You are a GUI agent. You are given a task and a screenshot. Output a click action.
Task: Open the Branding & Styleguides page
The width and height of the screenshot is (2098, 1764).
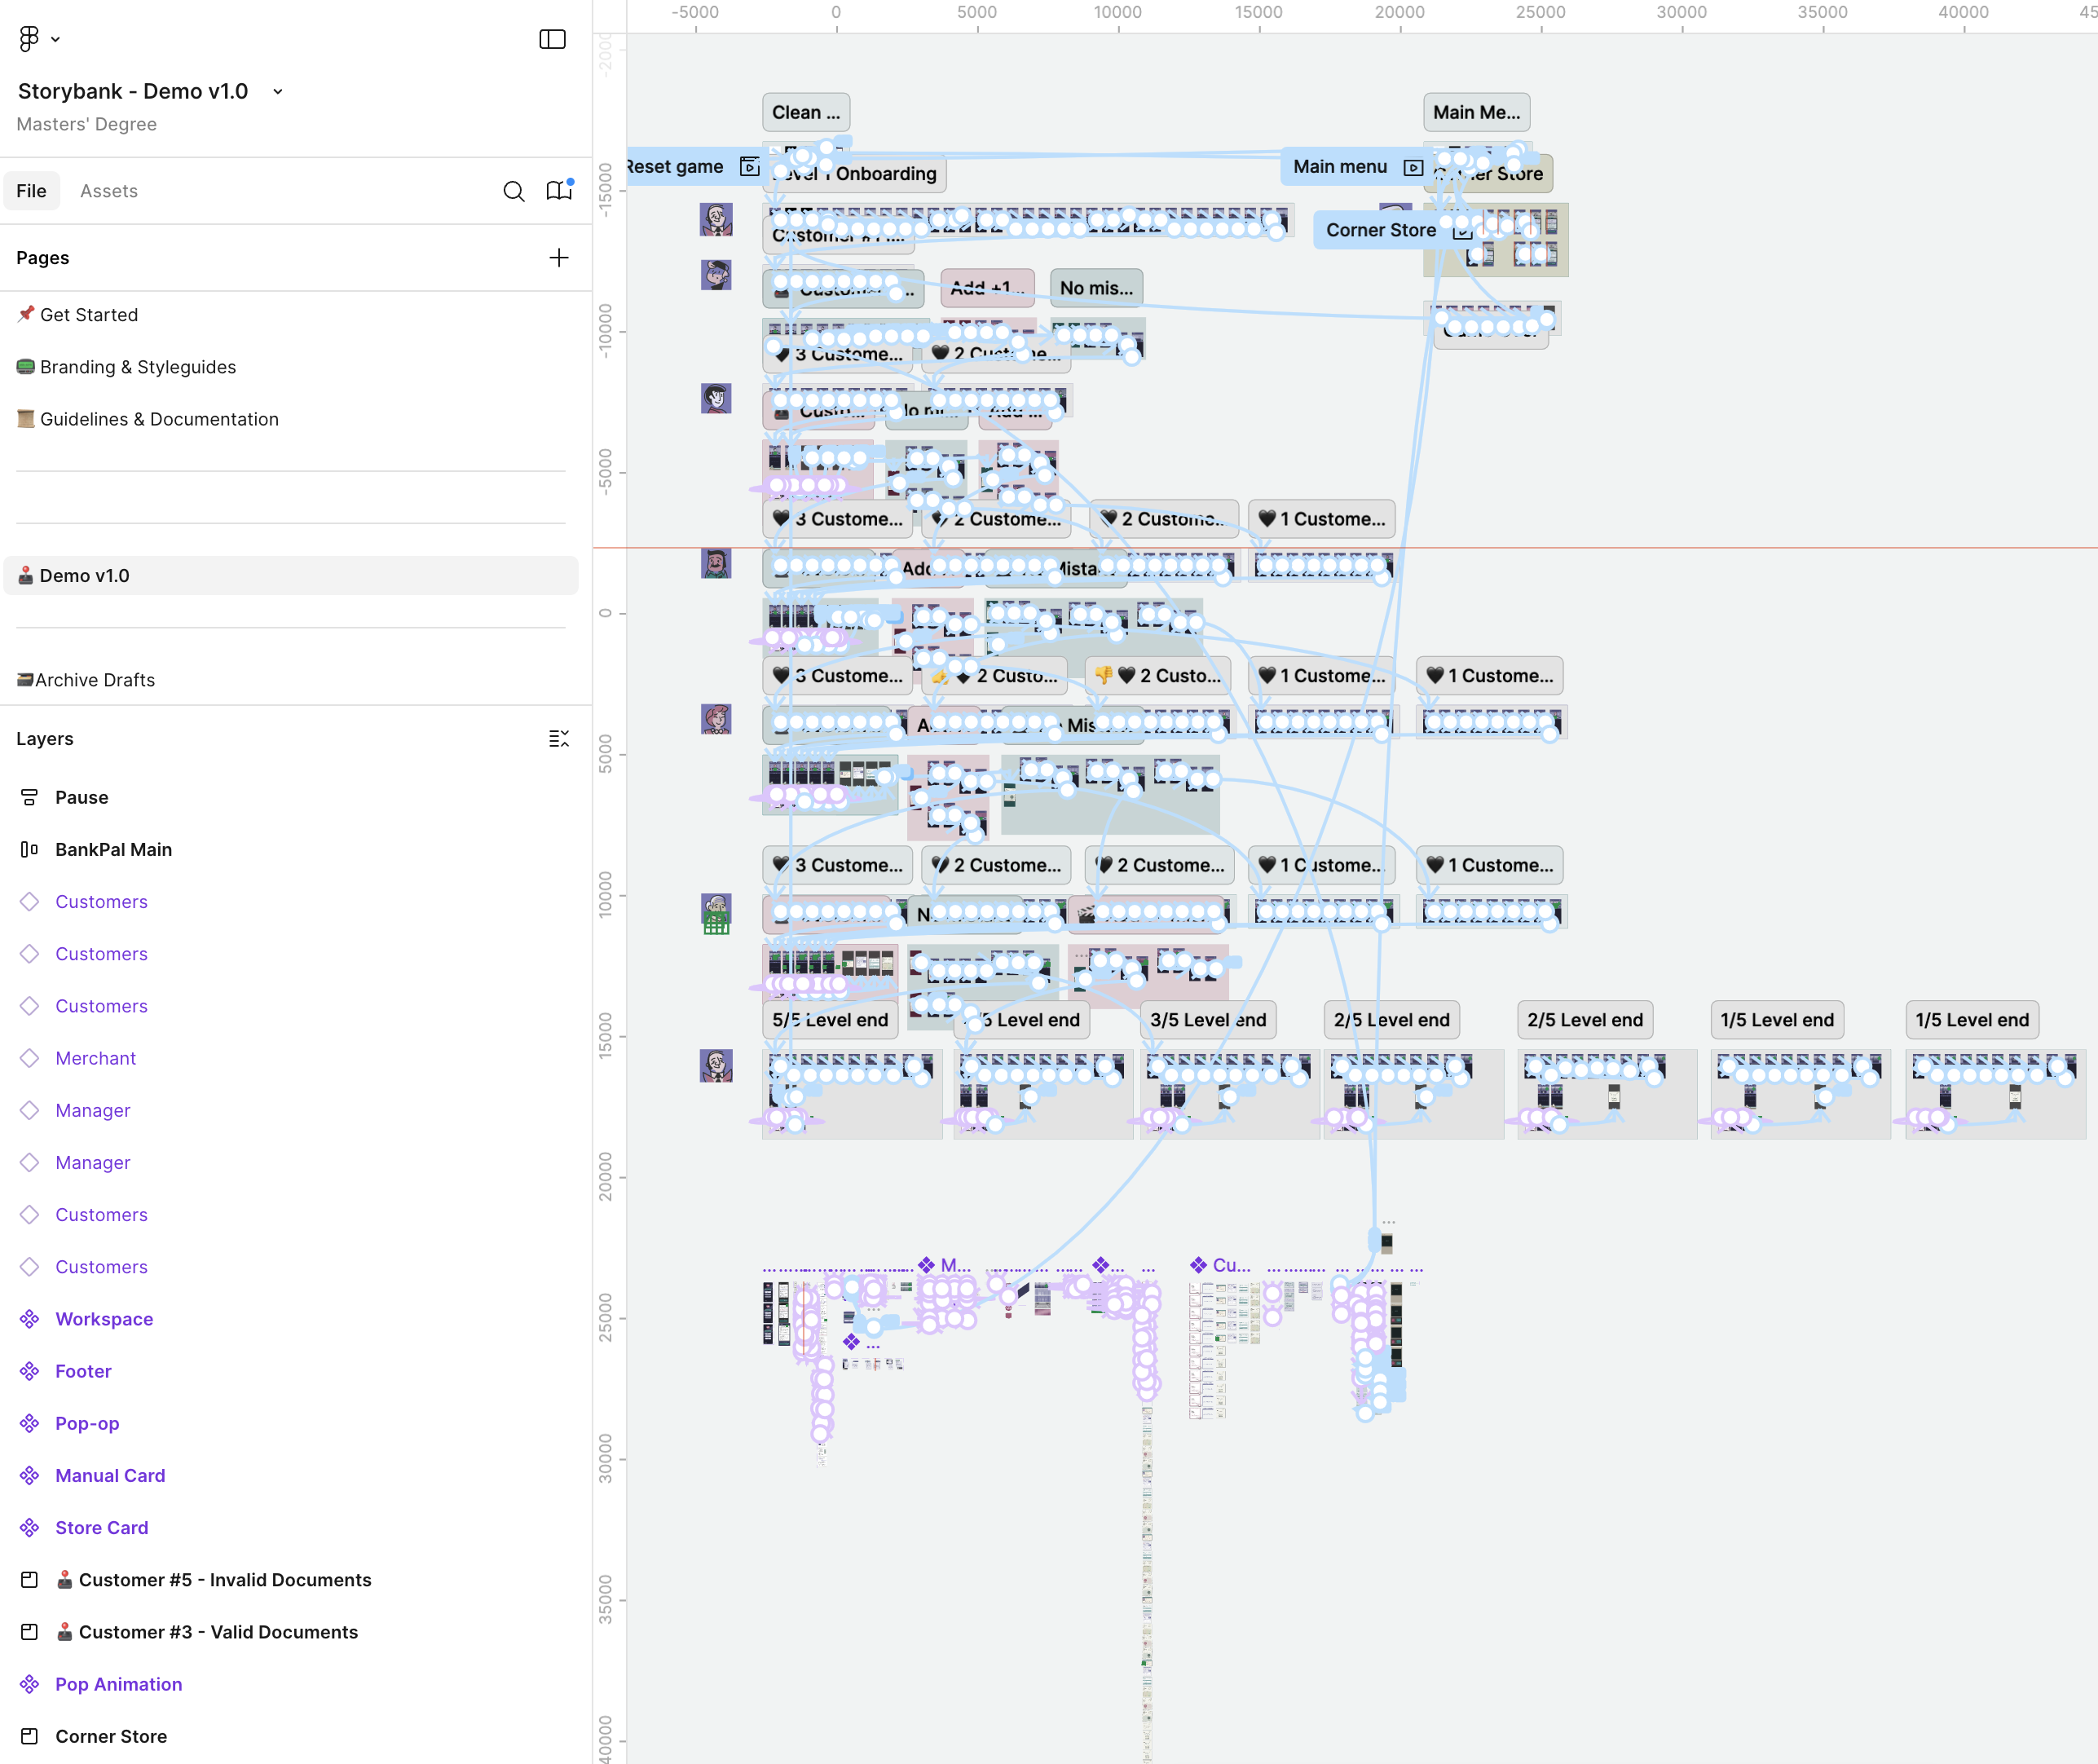(x=138, y=367)
